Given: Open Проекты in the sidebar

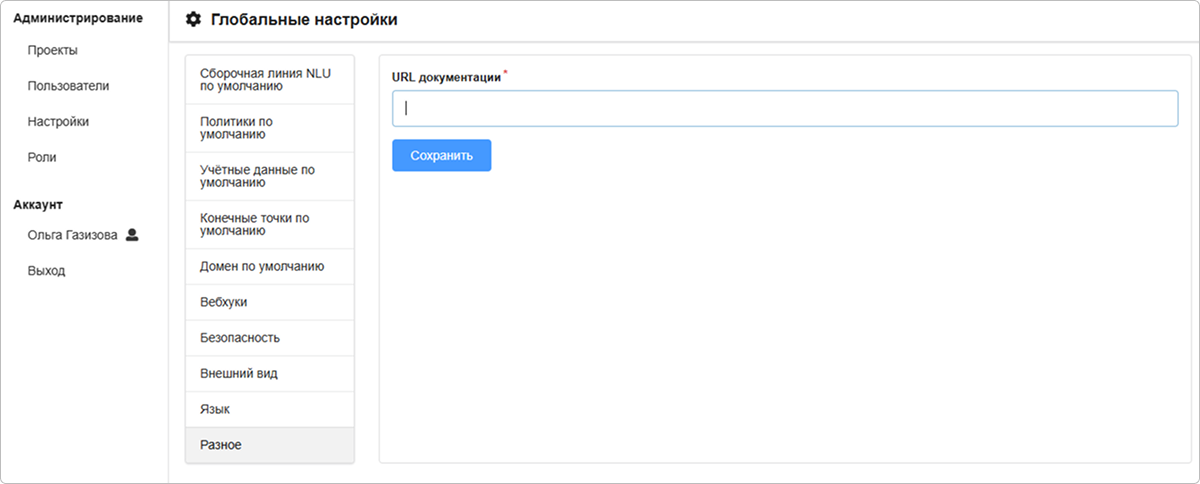Looking at the screenshot, I should point(53,50).
